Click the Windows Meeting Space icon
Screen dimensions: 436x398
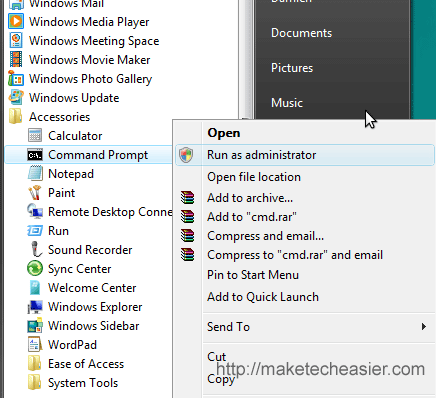coord(16,40)
